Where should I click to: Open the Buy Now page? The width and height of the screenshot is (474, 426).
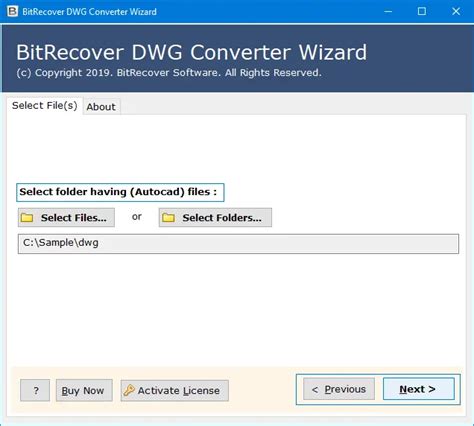(x=84, y=390)
